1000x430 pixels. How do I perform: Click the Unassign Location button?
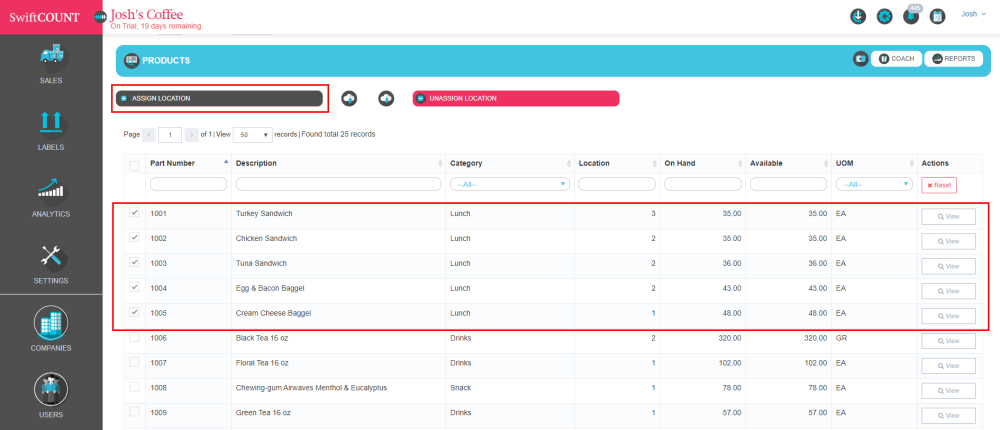(x=516, y=98)
